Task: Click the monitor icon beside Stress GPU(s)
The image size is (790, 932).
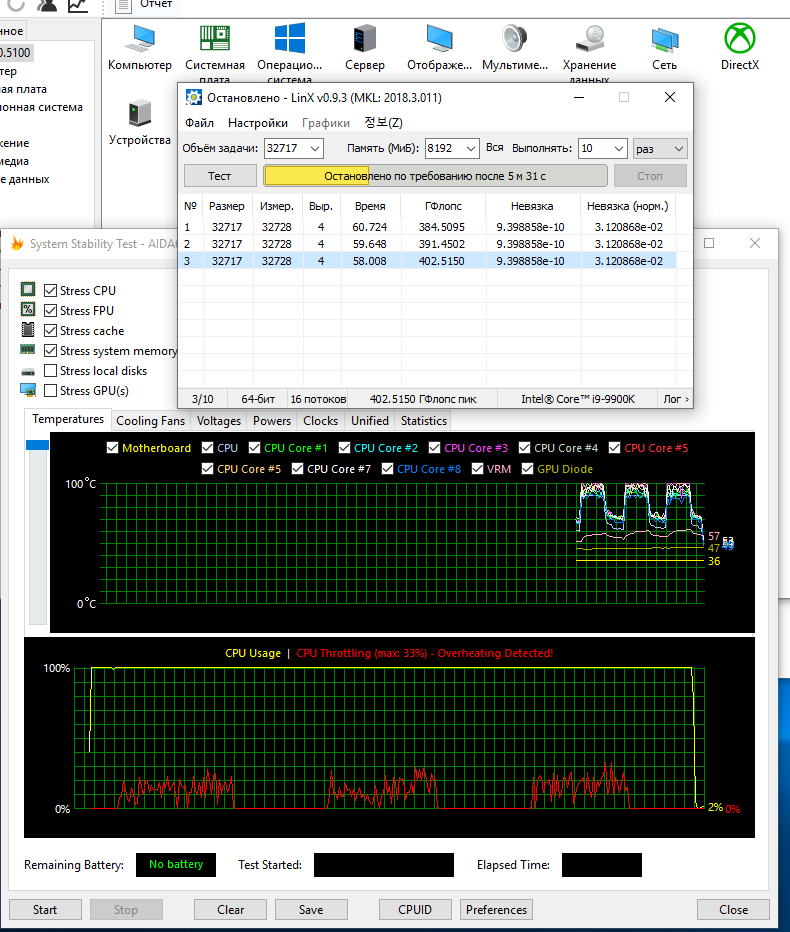Action: click(27, 391)
